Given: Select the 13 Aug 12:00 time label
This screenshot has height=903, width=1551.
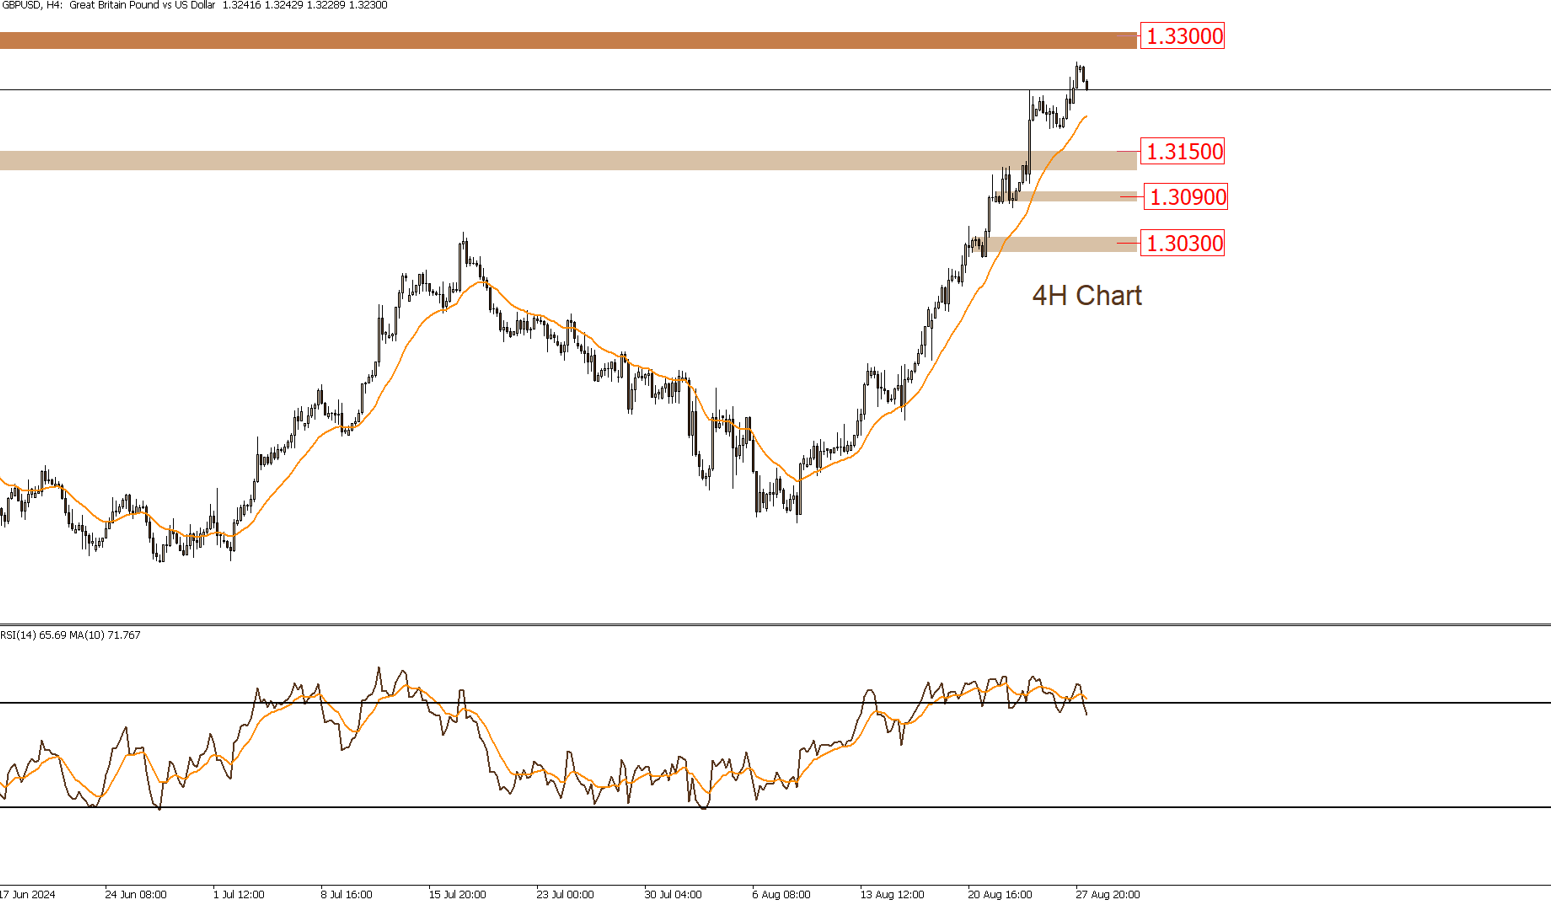Looking at the screenshot, I should 892,894.
